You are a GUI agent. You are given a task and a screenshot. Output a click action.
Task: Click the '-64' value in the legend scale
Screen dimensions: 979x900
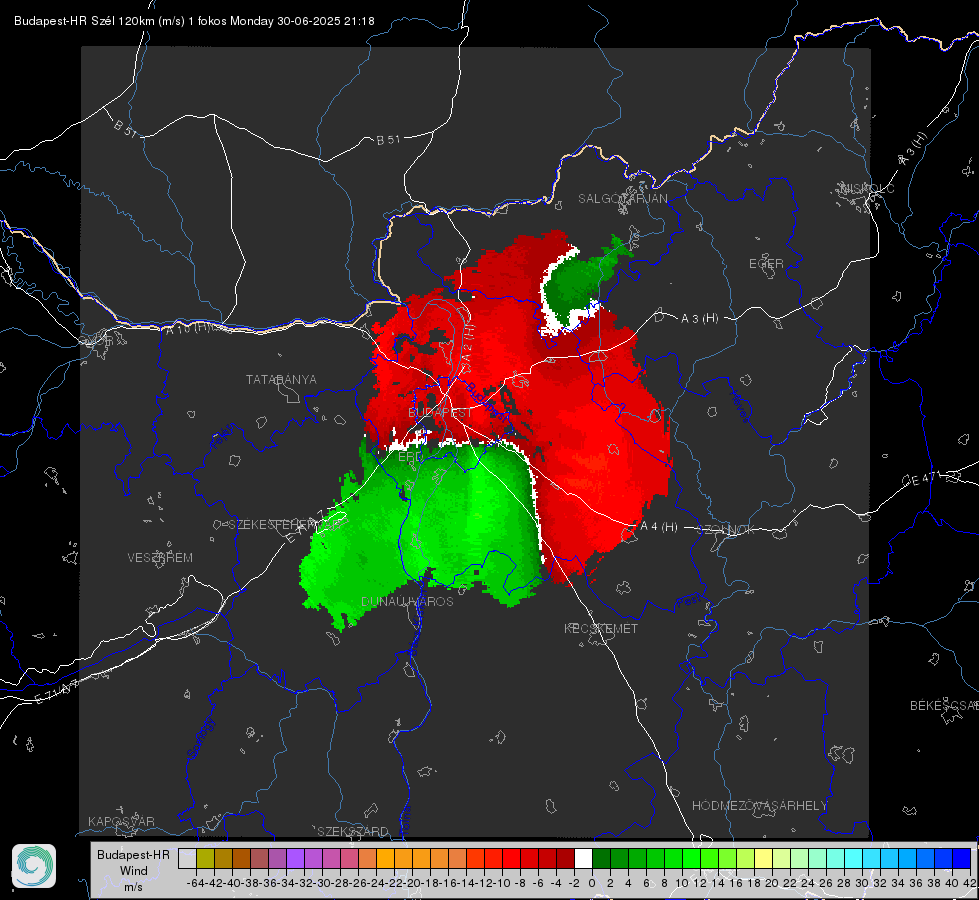(x=196, y=883)
